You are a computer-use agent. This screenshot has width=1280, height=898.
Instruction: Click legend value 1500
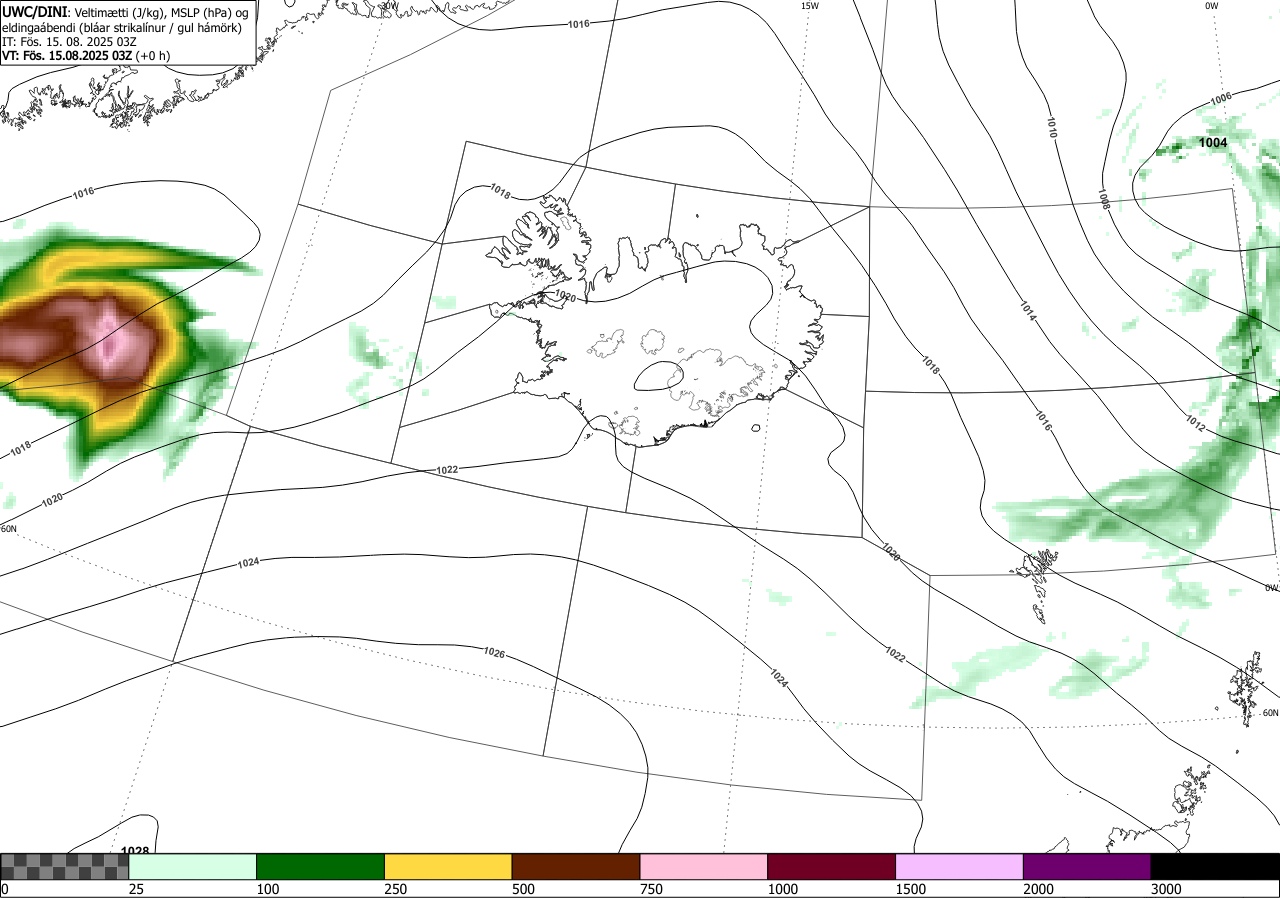pyautogui.click(x=911, y=889)
